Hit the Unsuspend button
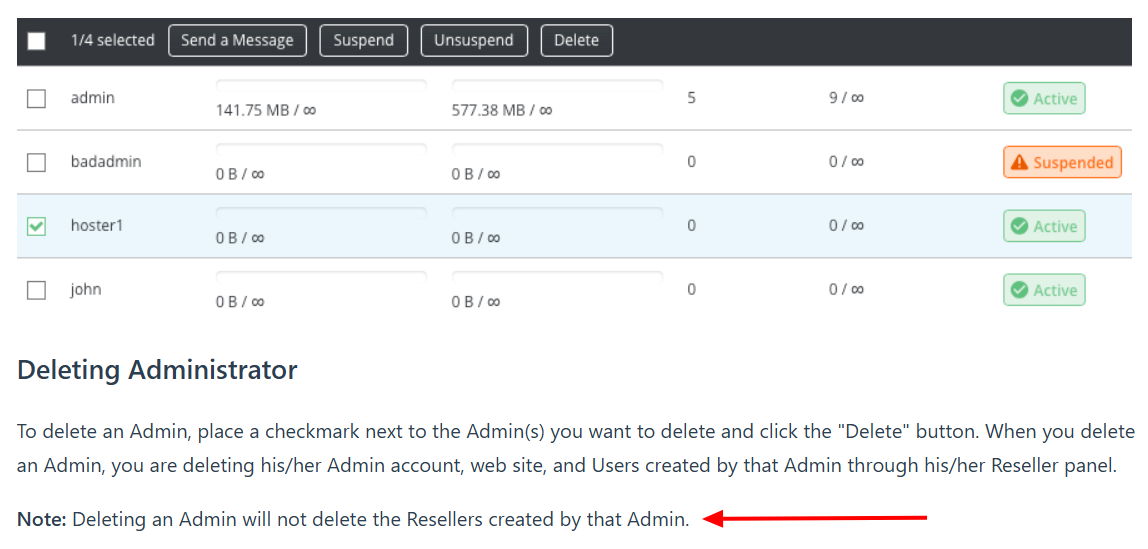The height and width of the screenshot is (549, 1148). (x=474, y=41)
